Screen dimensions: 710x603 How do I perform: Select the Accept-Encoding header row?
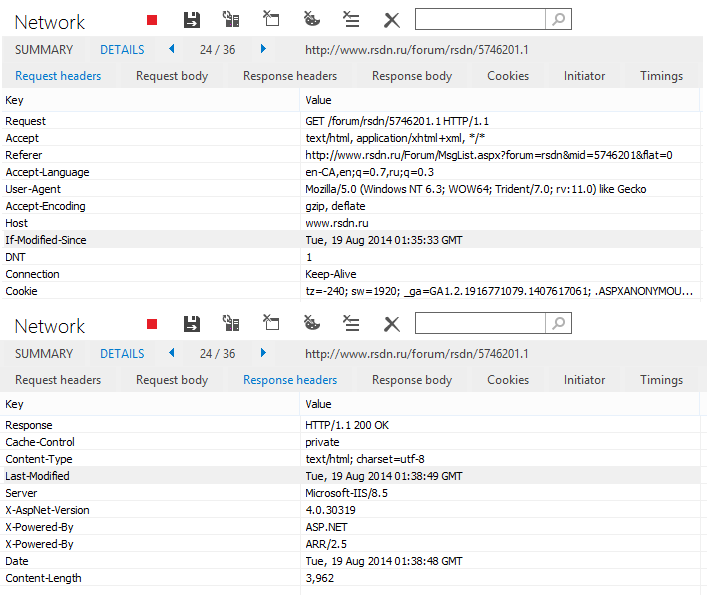coord(351,206)
